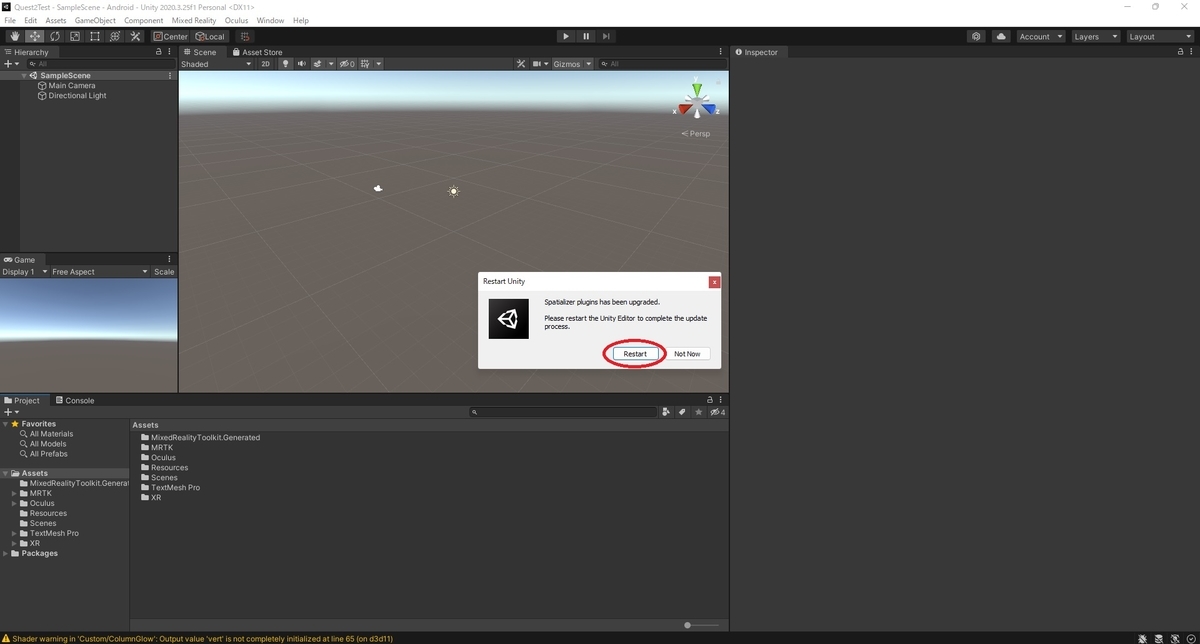1200x644 pixels.
Task: Save Project search as favorite star
Action: [x=698, y=412]
